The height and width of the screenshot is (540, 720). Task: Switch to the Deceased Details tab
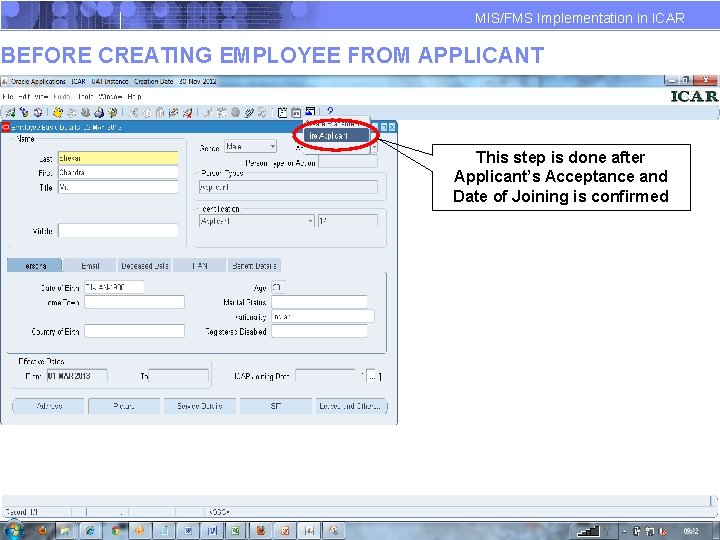[145, 265]
